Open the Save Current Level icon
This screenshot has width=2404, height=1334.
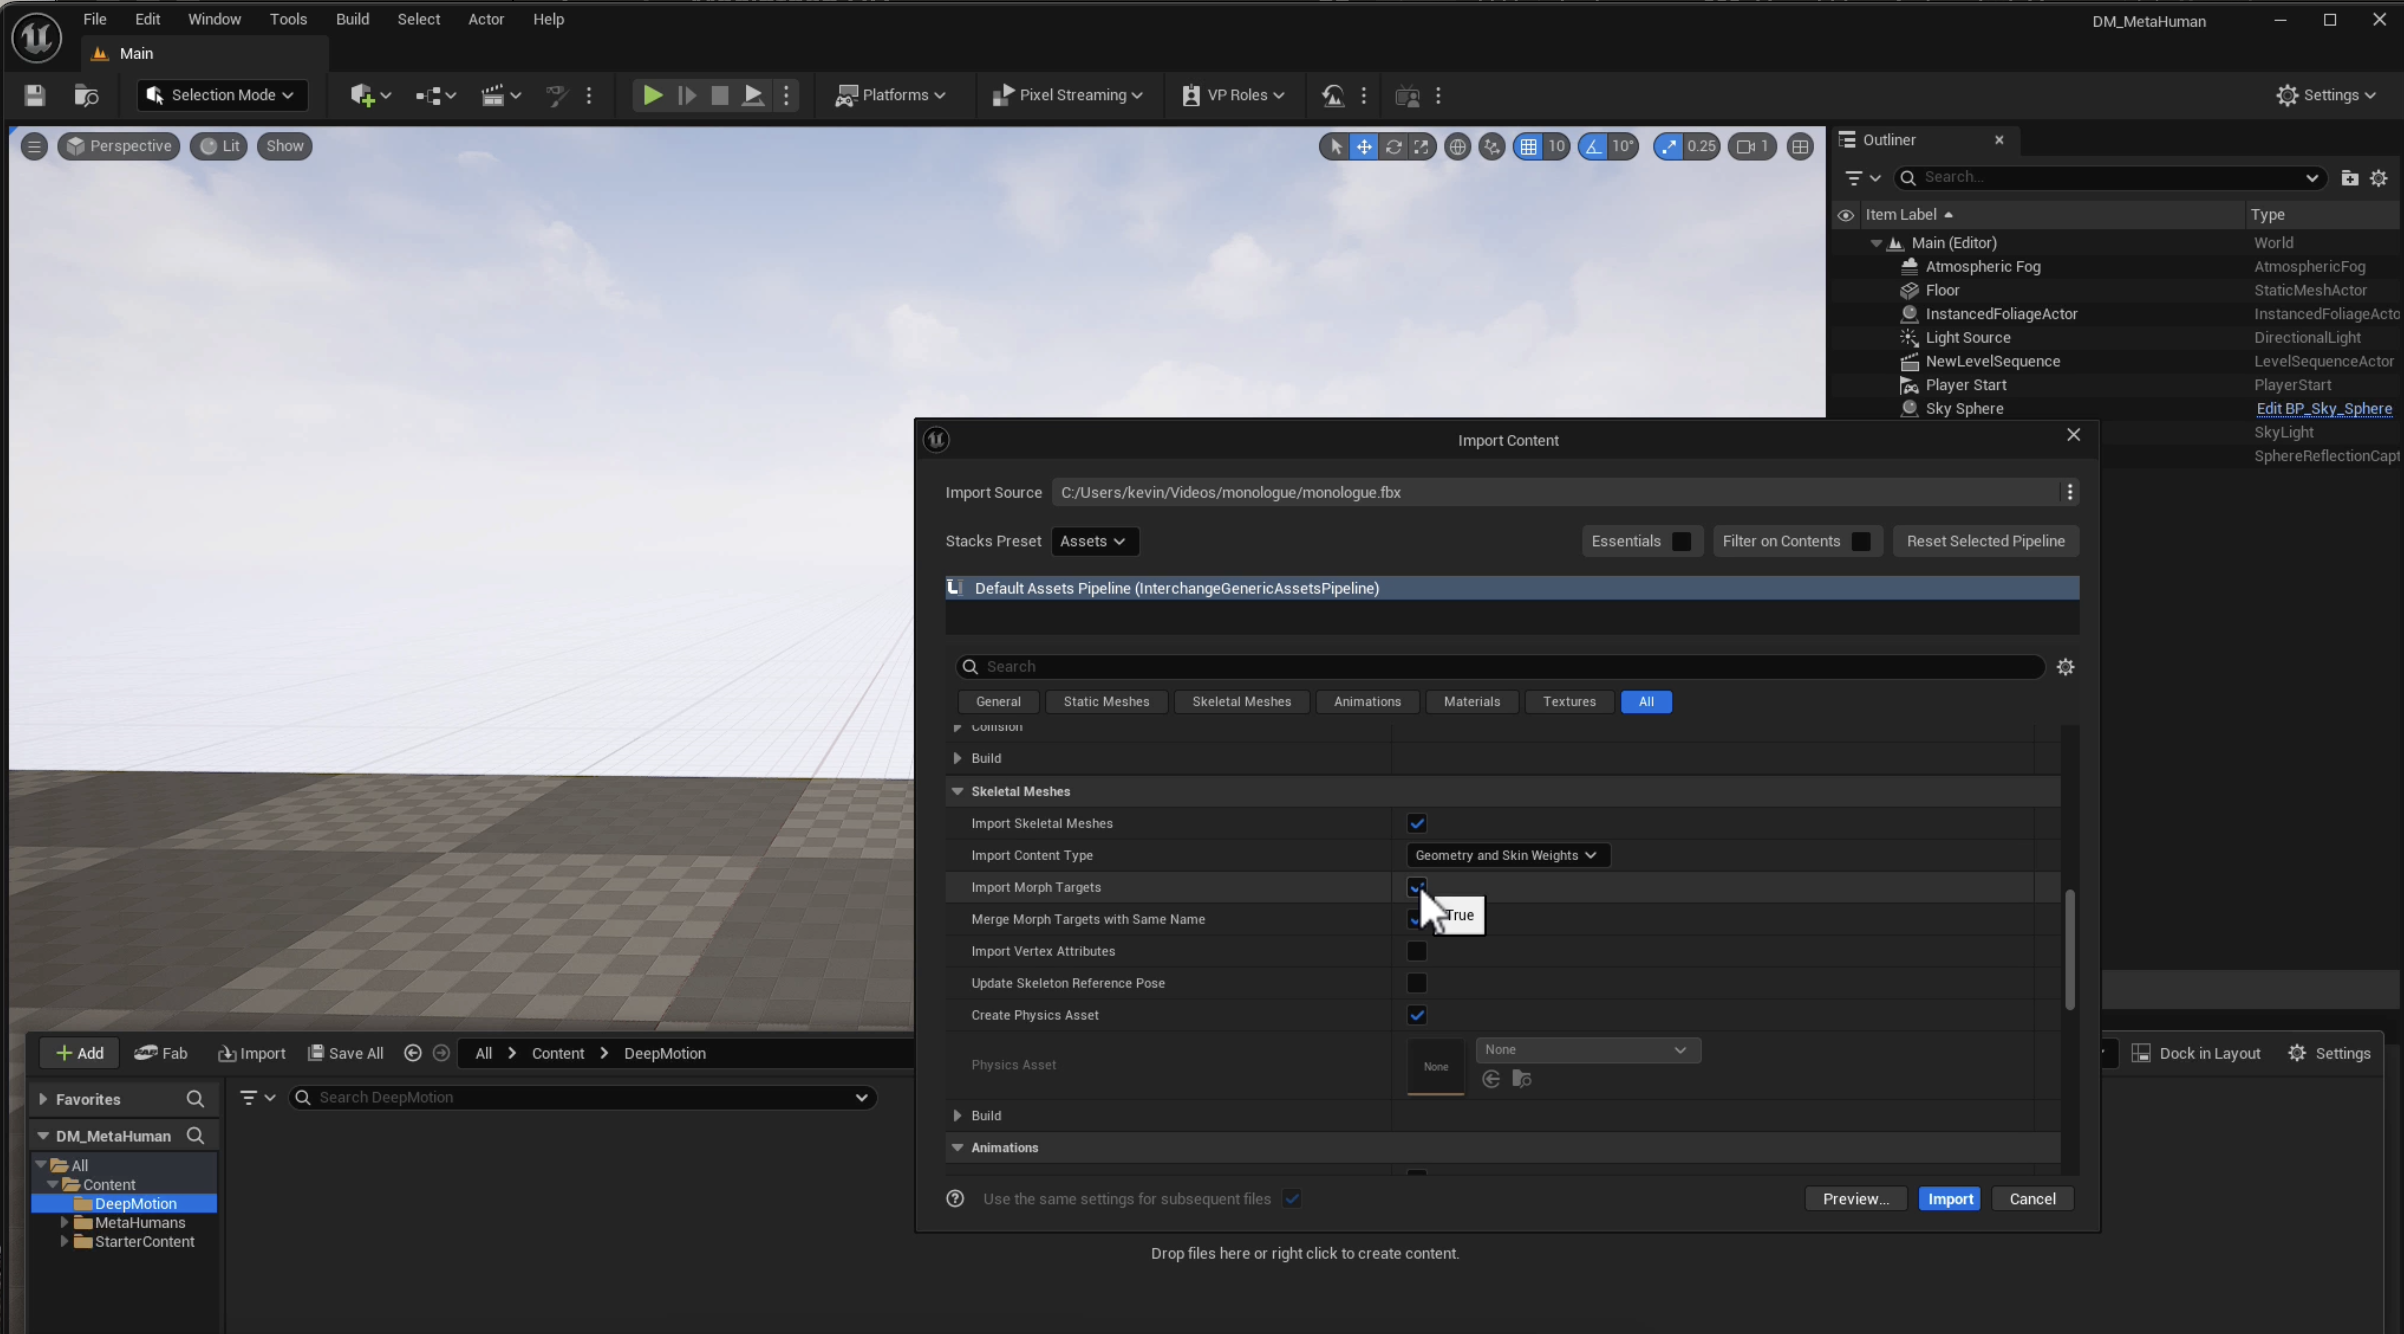(x=33, y=95)
